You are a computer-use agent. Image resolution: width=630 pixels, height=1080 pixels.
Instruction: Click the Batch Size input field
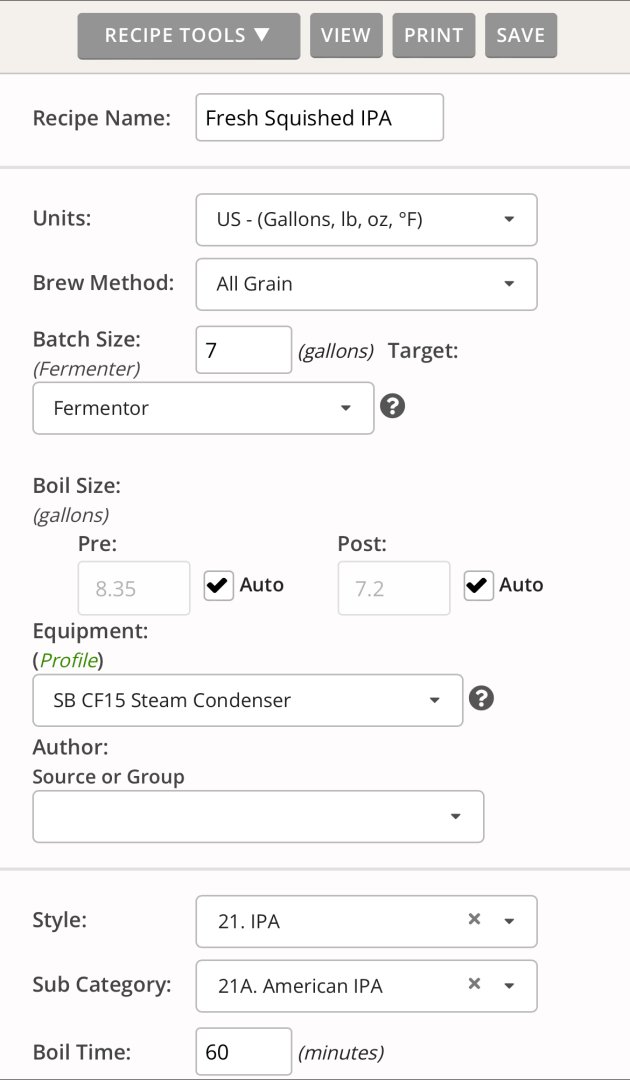coord(243,350)
